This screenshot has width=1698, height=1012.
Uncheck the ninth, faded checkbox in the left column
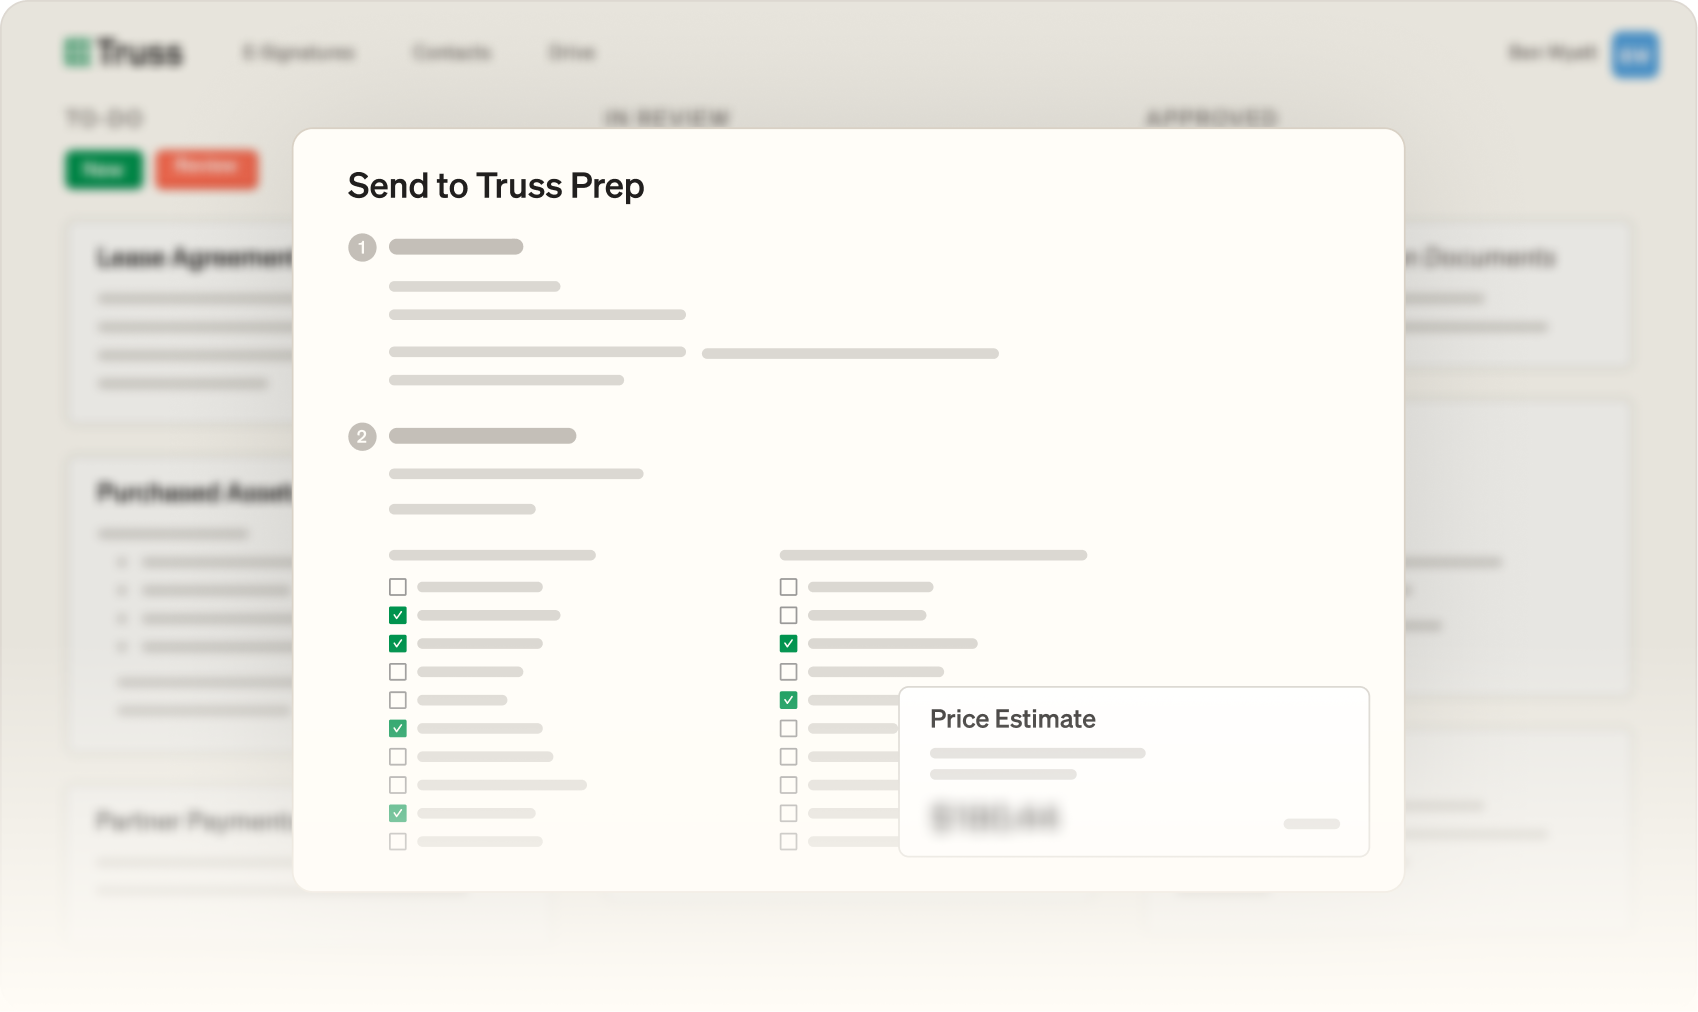[x=398, y=813]
